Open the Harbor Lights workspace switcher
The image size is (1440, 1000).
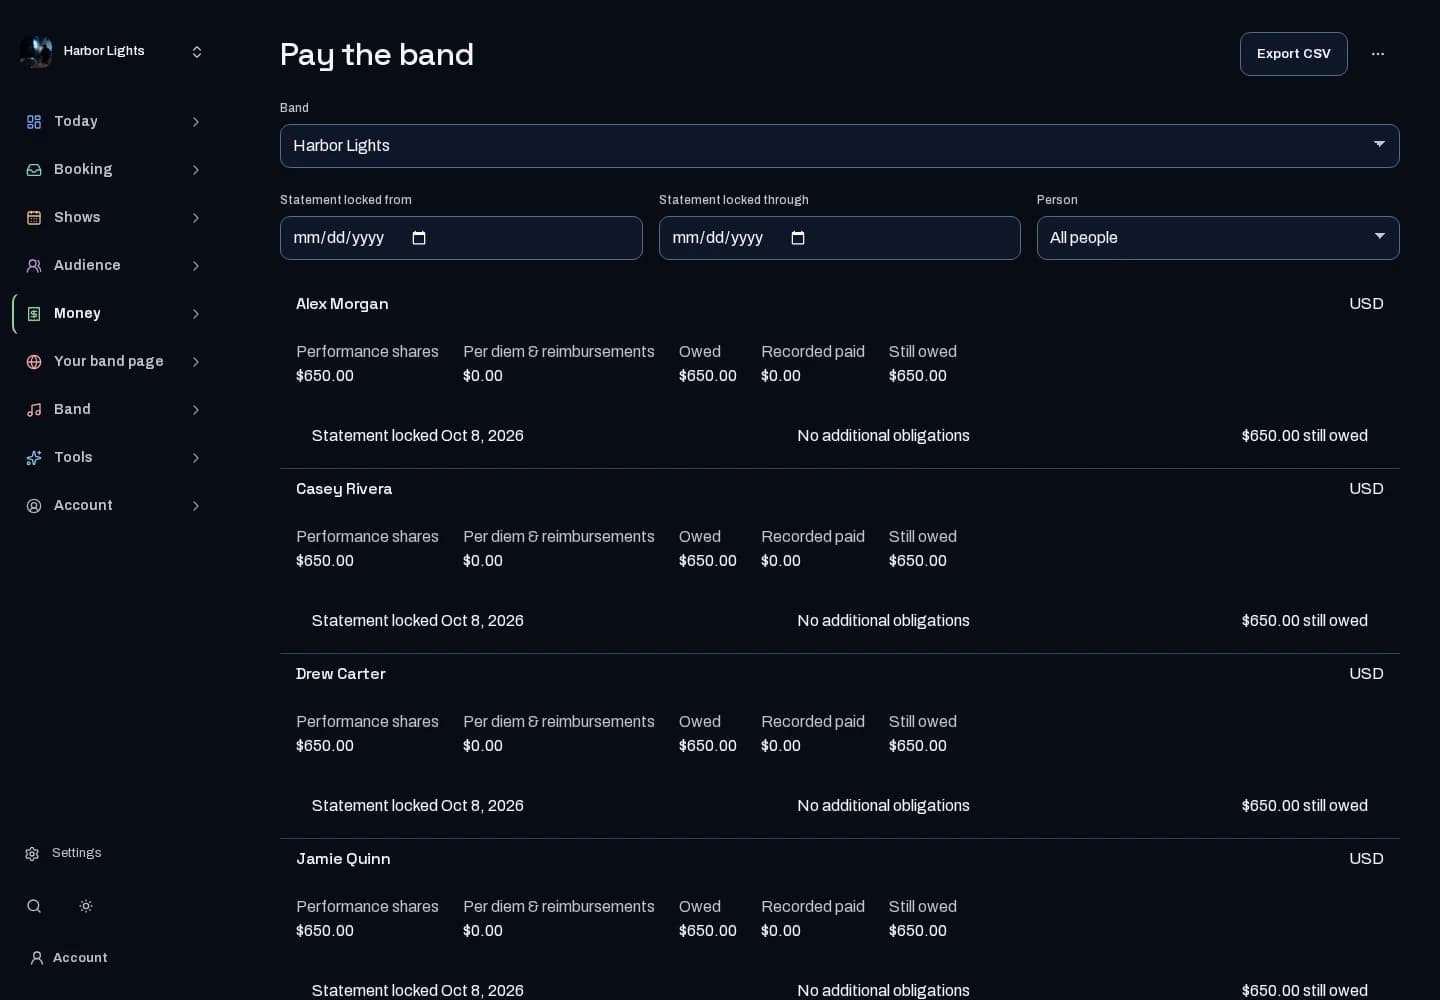pyautogui.click(x=112, y=51)
